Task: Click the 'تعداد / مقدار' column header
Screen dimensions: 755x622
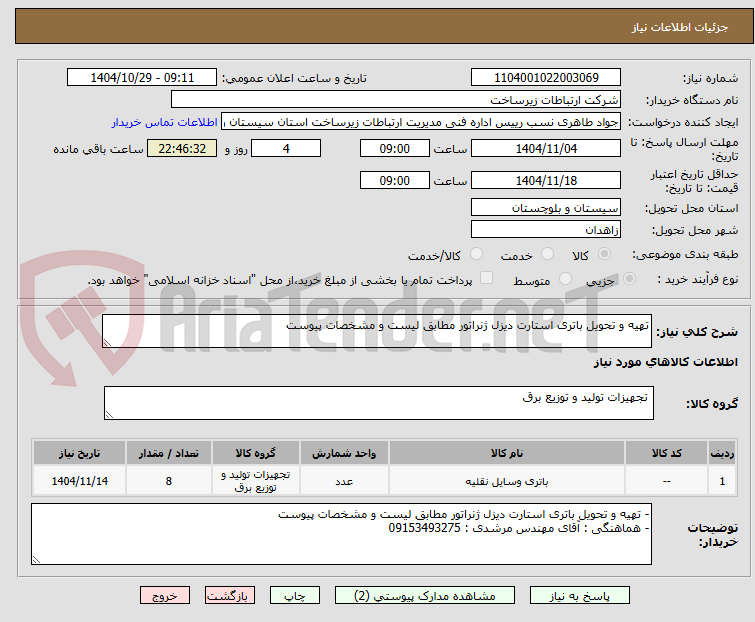Action: pyautogui.click(x=169, y=453)
